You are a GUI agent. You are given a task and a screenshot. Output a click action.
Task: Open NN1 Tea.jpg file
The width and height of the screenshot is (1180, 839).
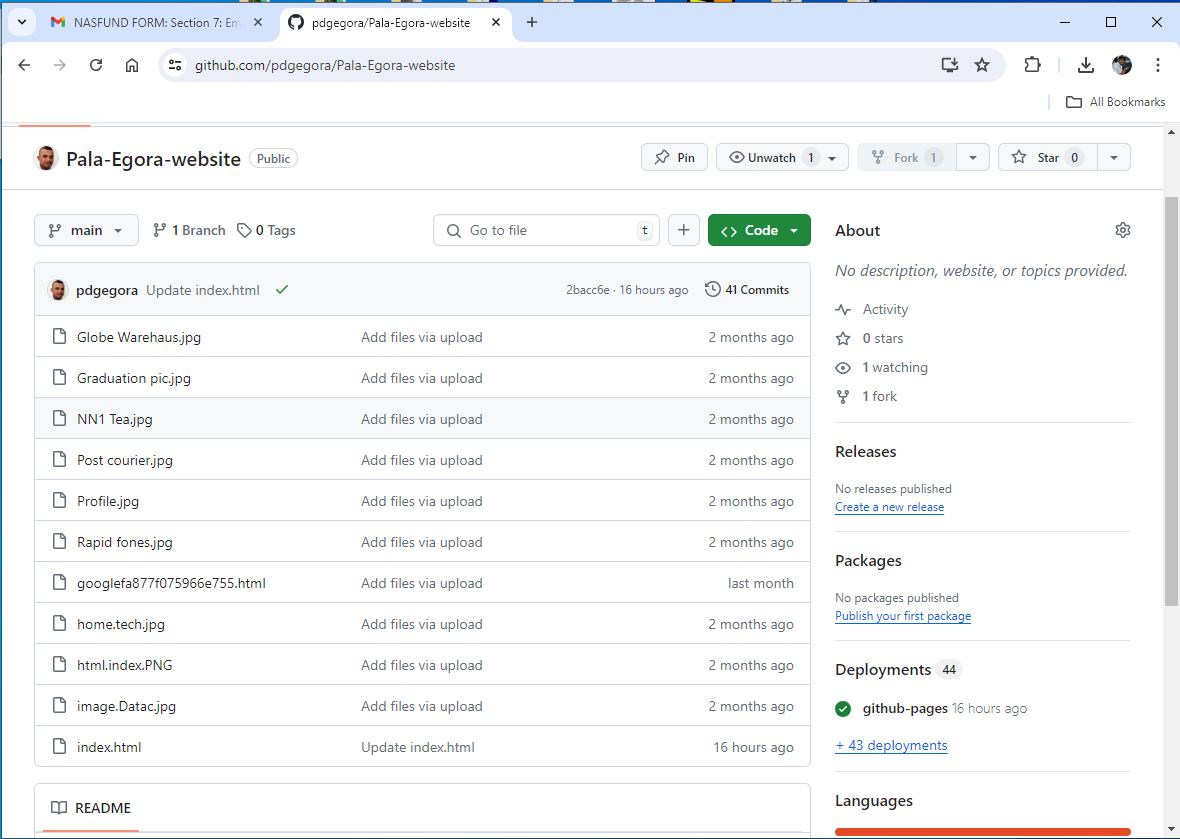114,419
